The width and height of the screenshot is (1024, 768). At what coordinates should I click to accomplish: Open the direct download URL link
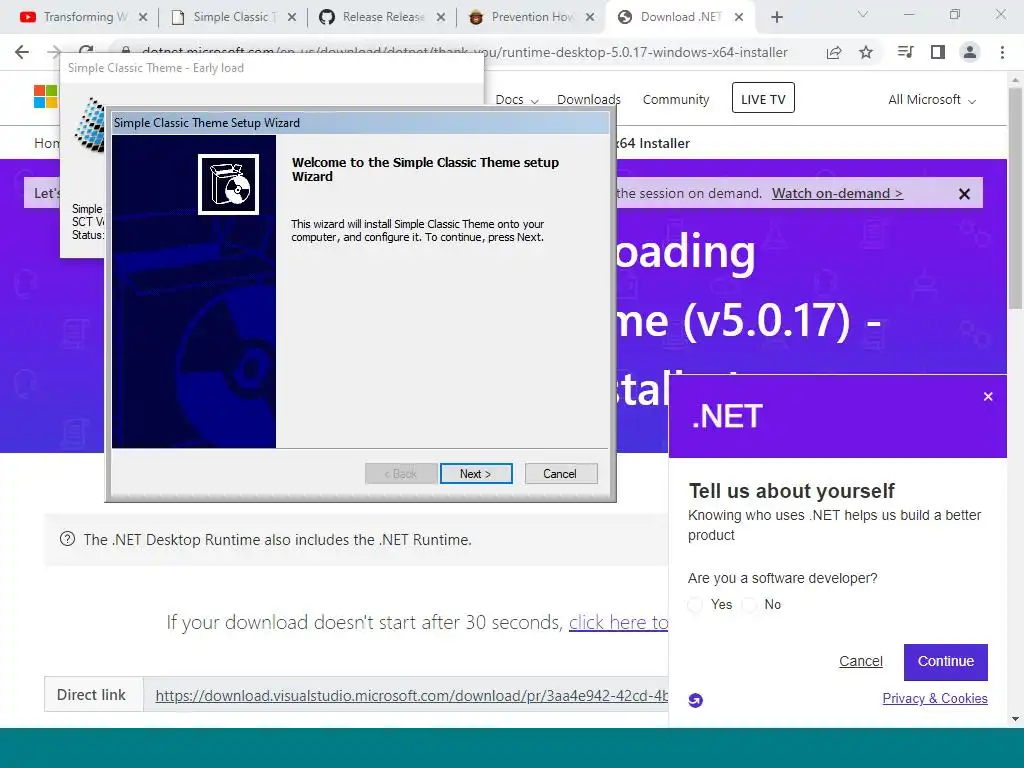point(411,696)
